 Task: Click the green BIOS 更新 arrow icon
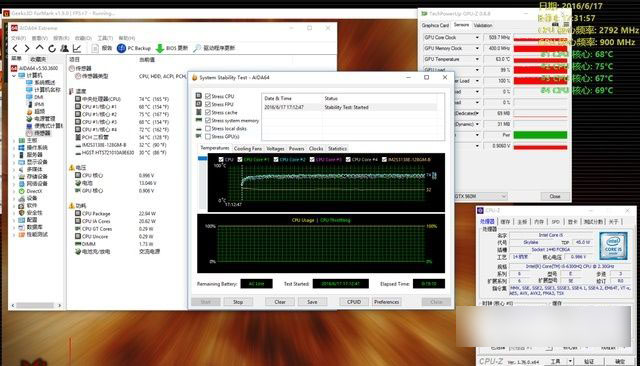pos(160,48)
